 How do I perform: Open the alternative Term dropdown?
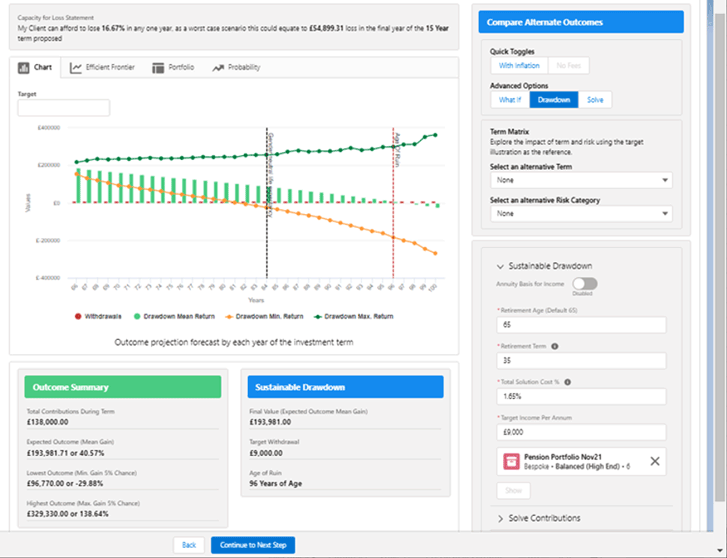pos(581,180)
